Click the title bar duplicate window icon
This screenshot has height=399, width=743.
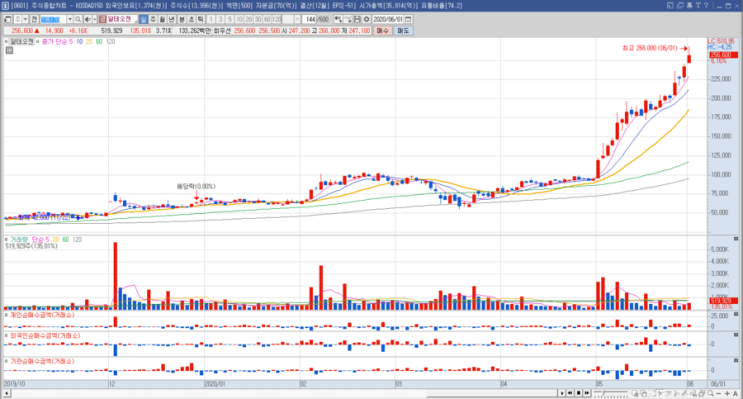pyautogui.click(x=680, y=5)
